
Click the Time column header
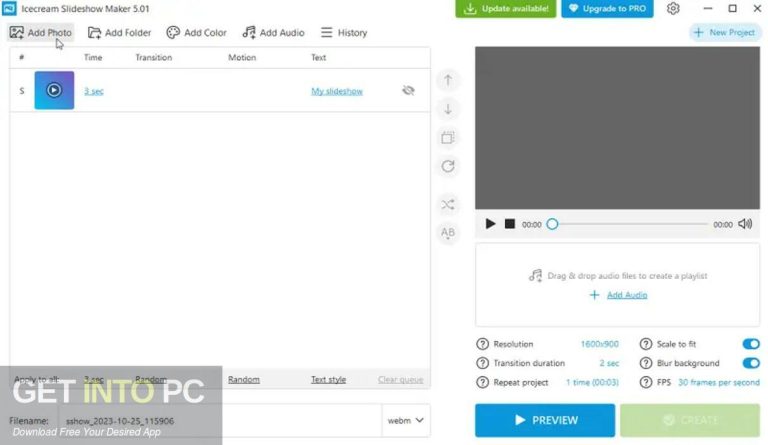(x=93, y=57)
